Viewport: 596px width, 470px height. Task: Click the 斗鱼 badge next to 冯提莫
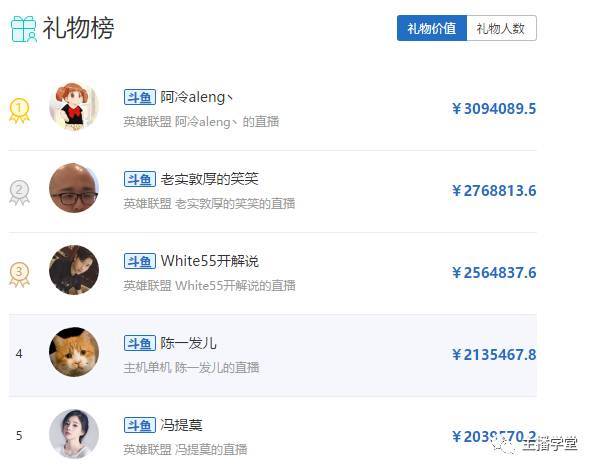139,425
